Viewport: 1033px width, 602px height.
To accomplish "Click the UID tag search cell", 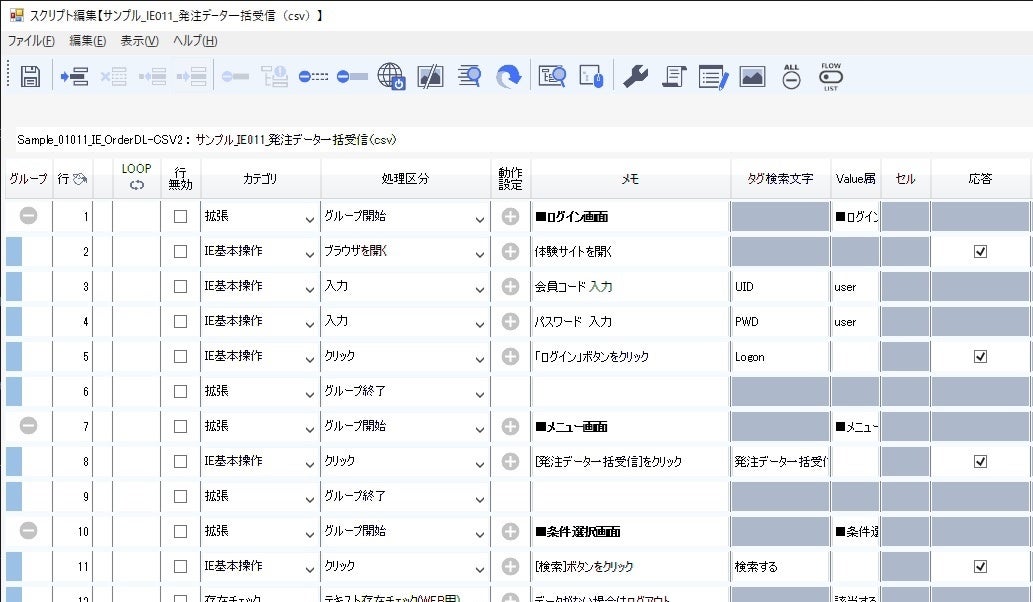I will pyautogui.click(x=780, y=287).
